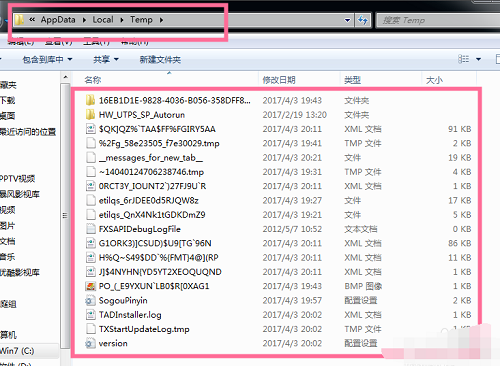500x366 pixels.
Task: Expand the arrow after AppData in breadcrumb
Action: point(84,20)
